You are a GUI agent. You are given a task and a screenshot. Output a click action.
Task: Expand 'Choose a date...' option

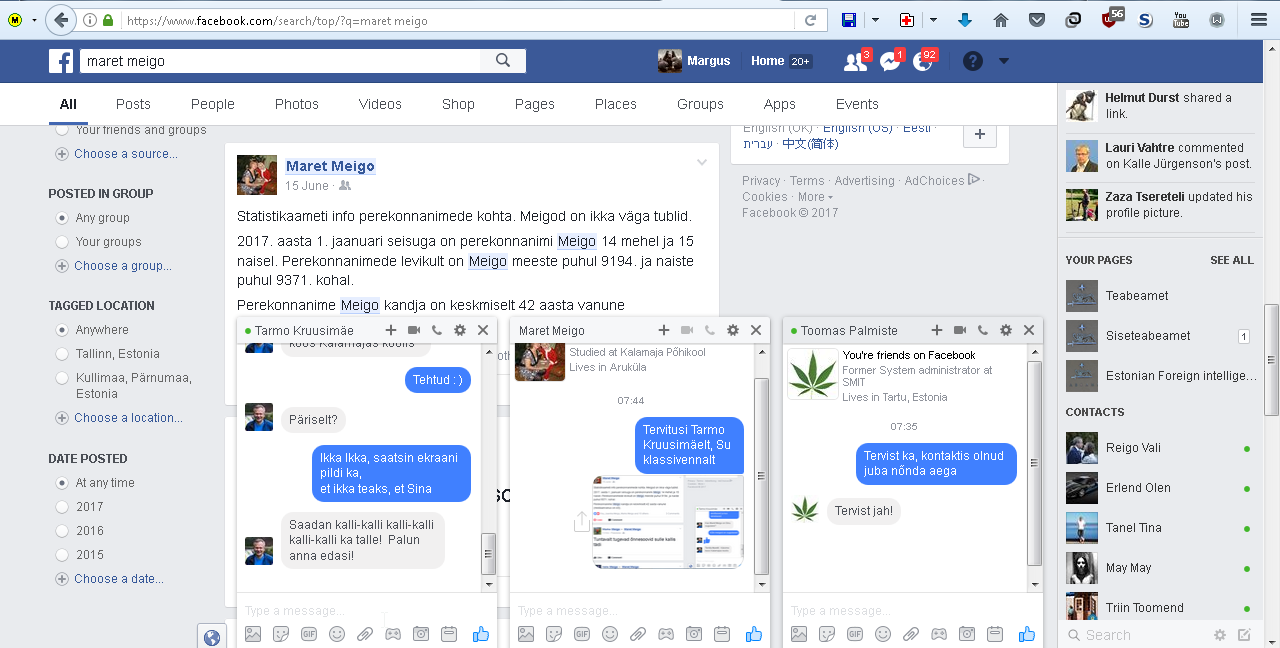[110, 579]
